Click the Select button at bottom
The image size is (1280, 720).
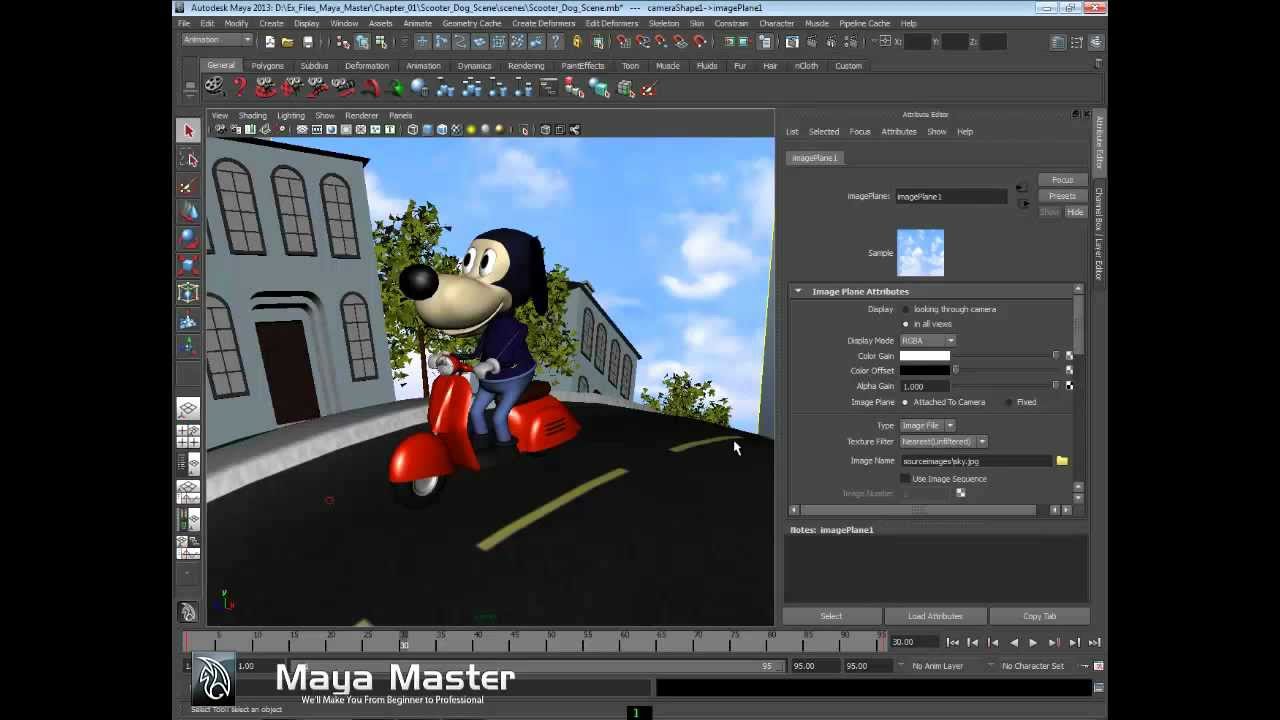[x=832, y=616]
